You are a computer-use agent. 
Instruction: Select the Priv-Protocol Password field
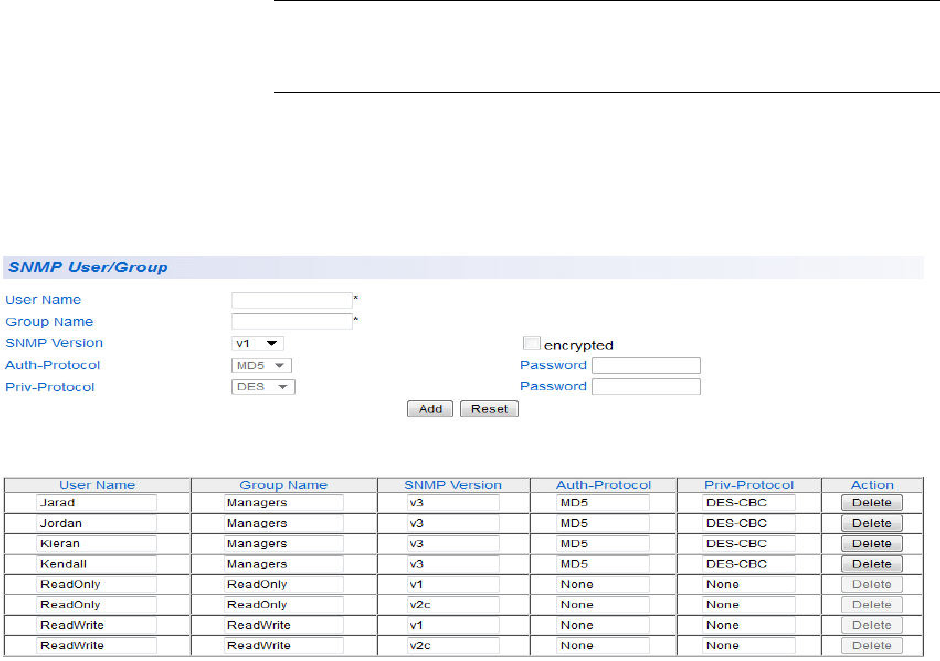click(646, 387)
